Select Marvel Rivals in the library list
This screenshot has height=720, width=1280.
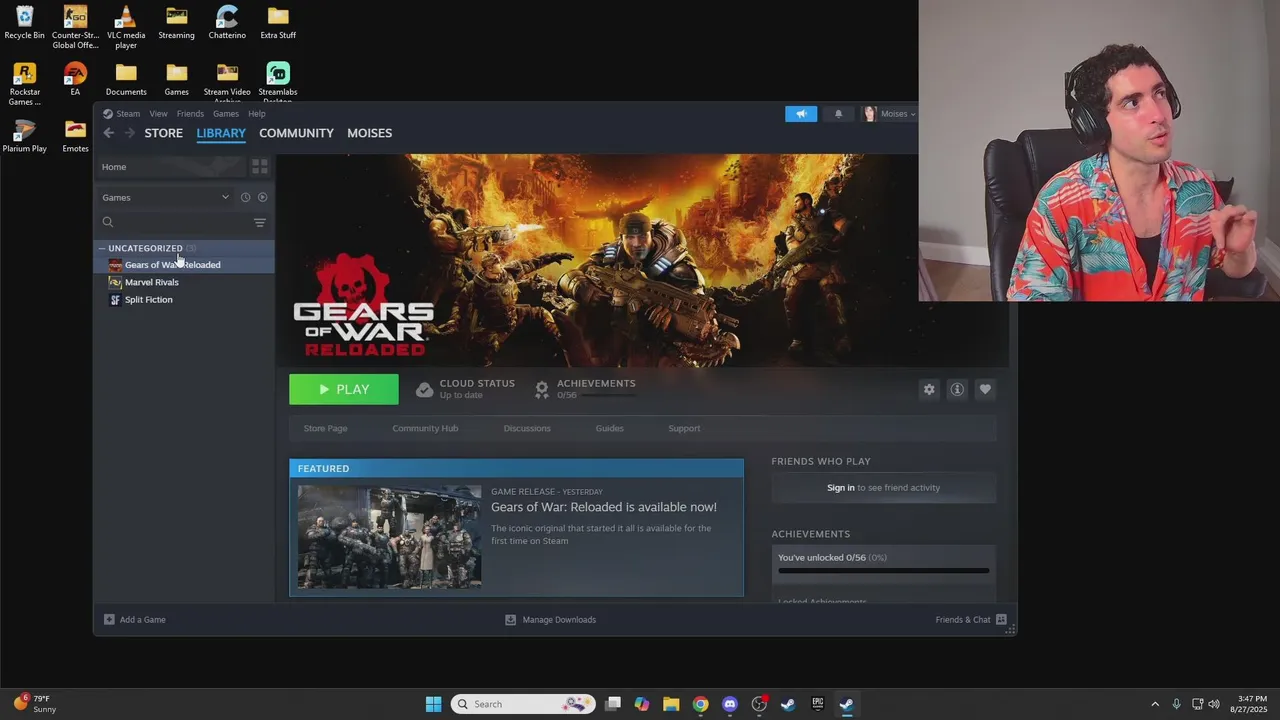point(185,282)
